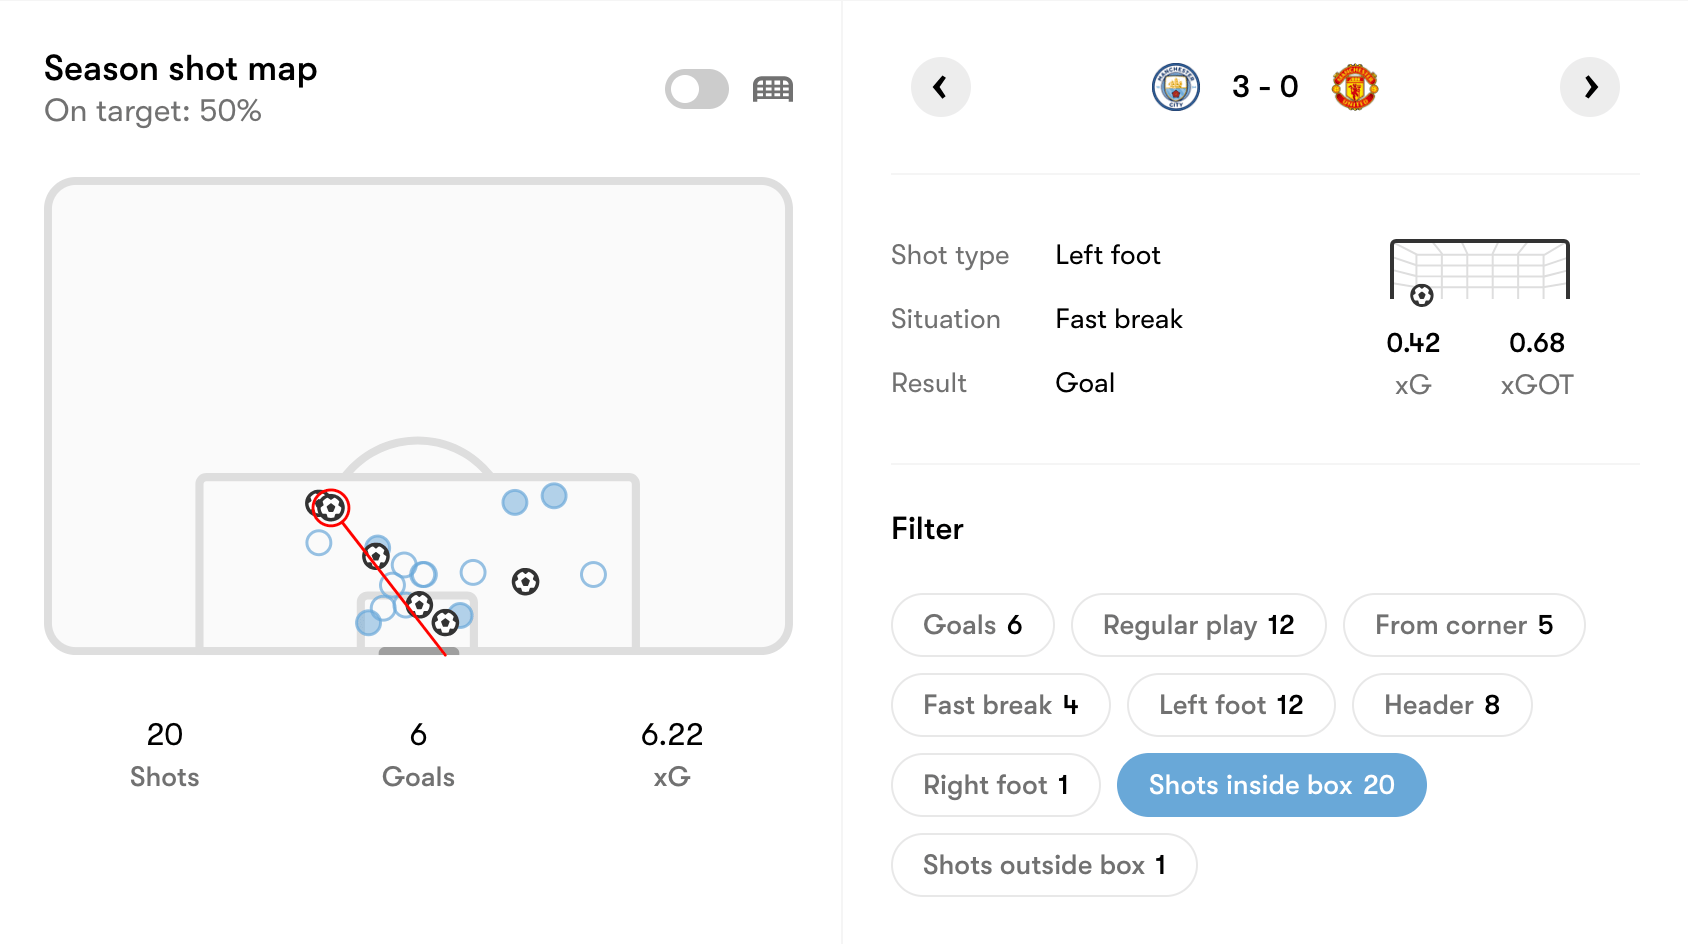Deselect the Shots inside box 20 filter
This screenshot has height=944, width=1688.
[x=1271, y=785]
